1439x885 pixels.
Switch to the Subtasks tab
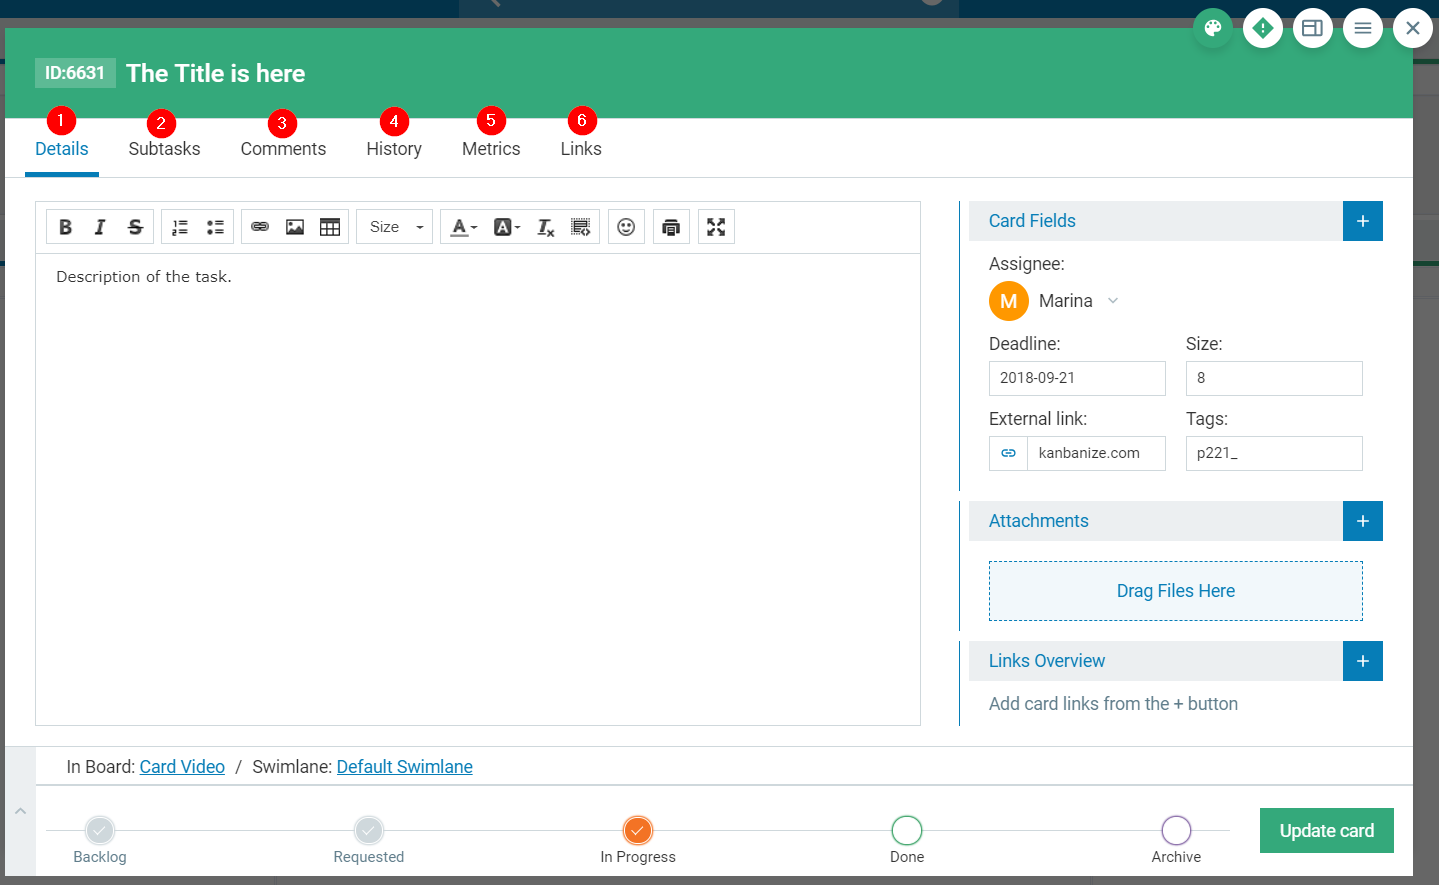coord(164,148)
